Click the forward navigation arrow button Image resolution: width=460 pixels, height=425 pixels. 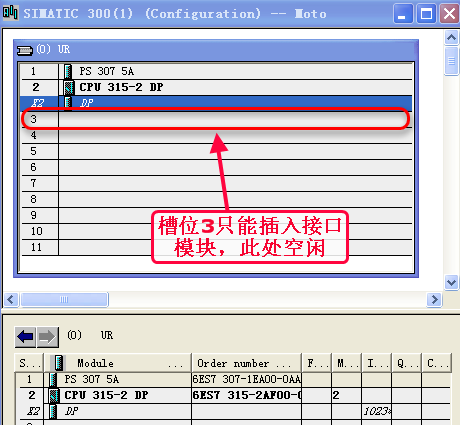(x=47, y=337)
